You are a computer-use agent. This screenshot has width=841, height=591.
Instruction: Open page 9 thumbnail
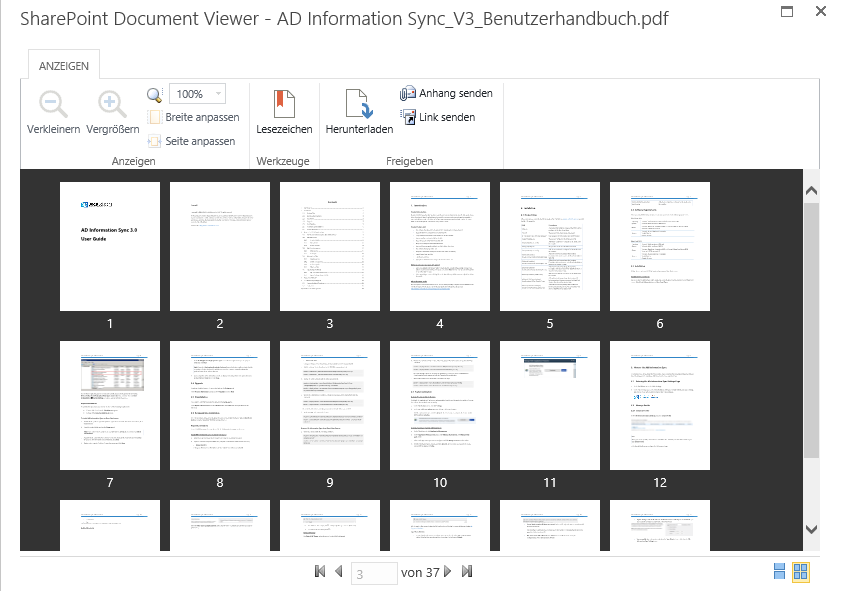pyautogui.click(x=330, y=405)
